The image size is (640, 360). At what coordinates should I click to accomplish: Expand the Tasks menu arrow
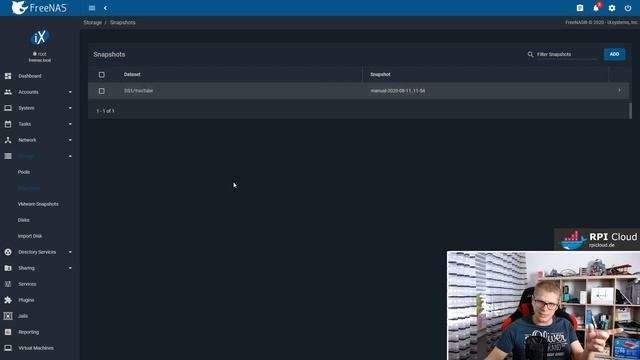pos(70,124)
